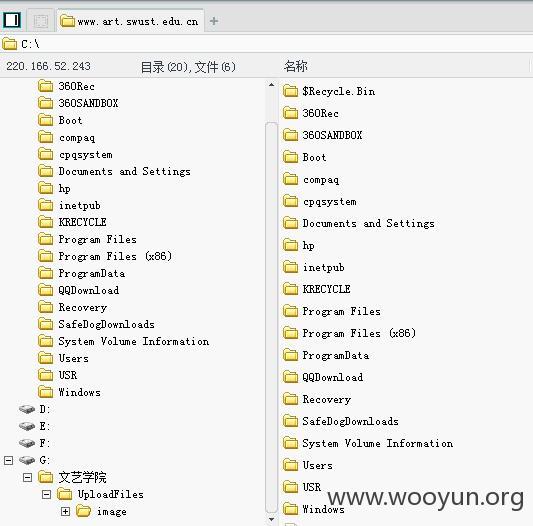Open Documents and Settings icon in list

tap(290, 223)
